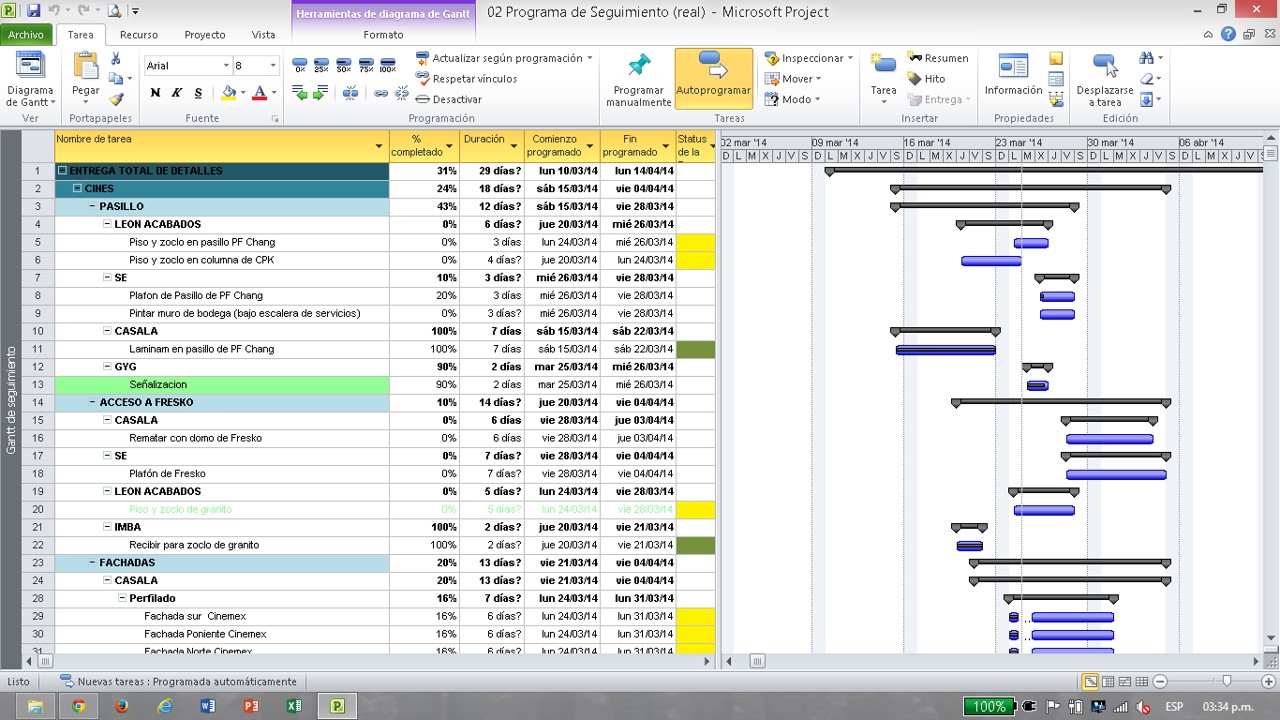Screen dimensions: 1280x720
Task: Mark task 0% complete icon
Action: pos(300,65)
